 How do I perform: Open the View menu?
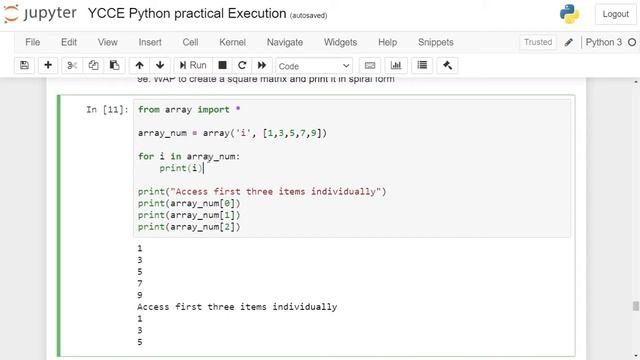point(107,42)
